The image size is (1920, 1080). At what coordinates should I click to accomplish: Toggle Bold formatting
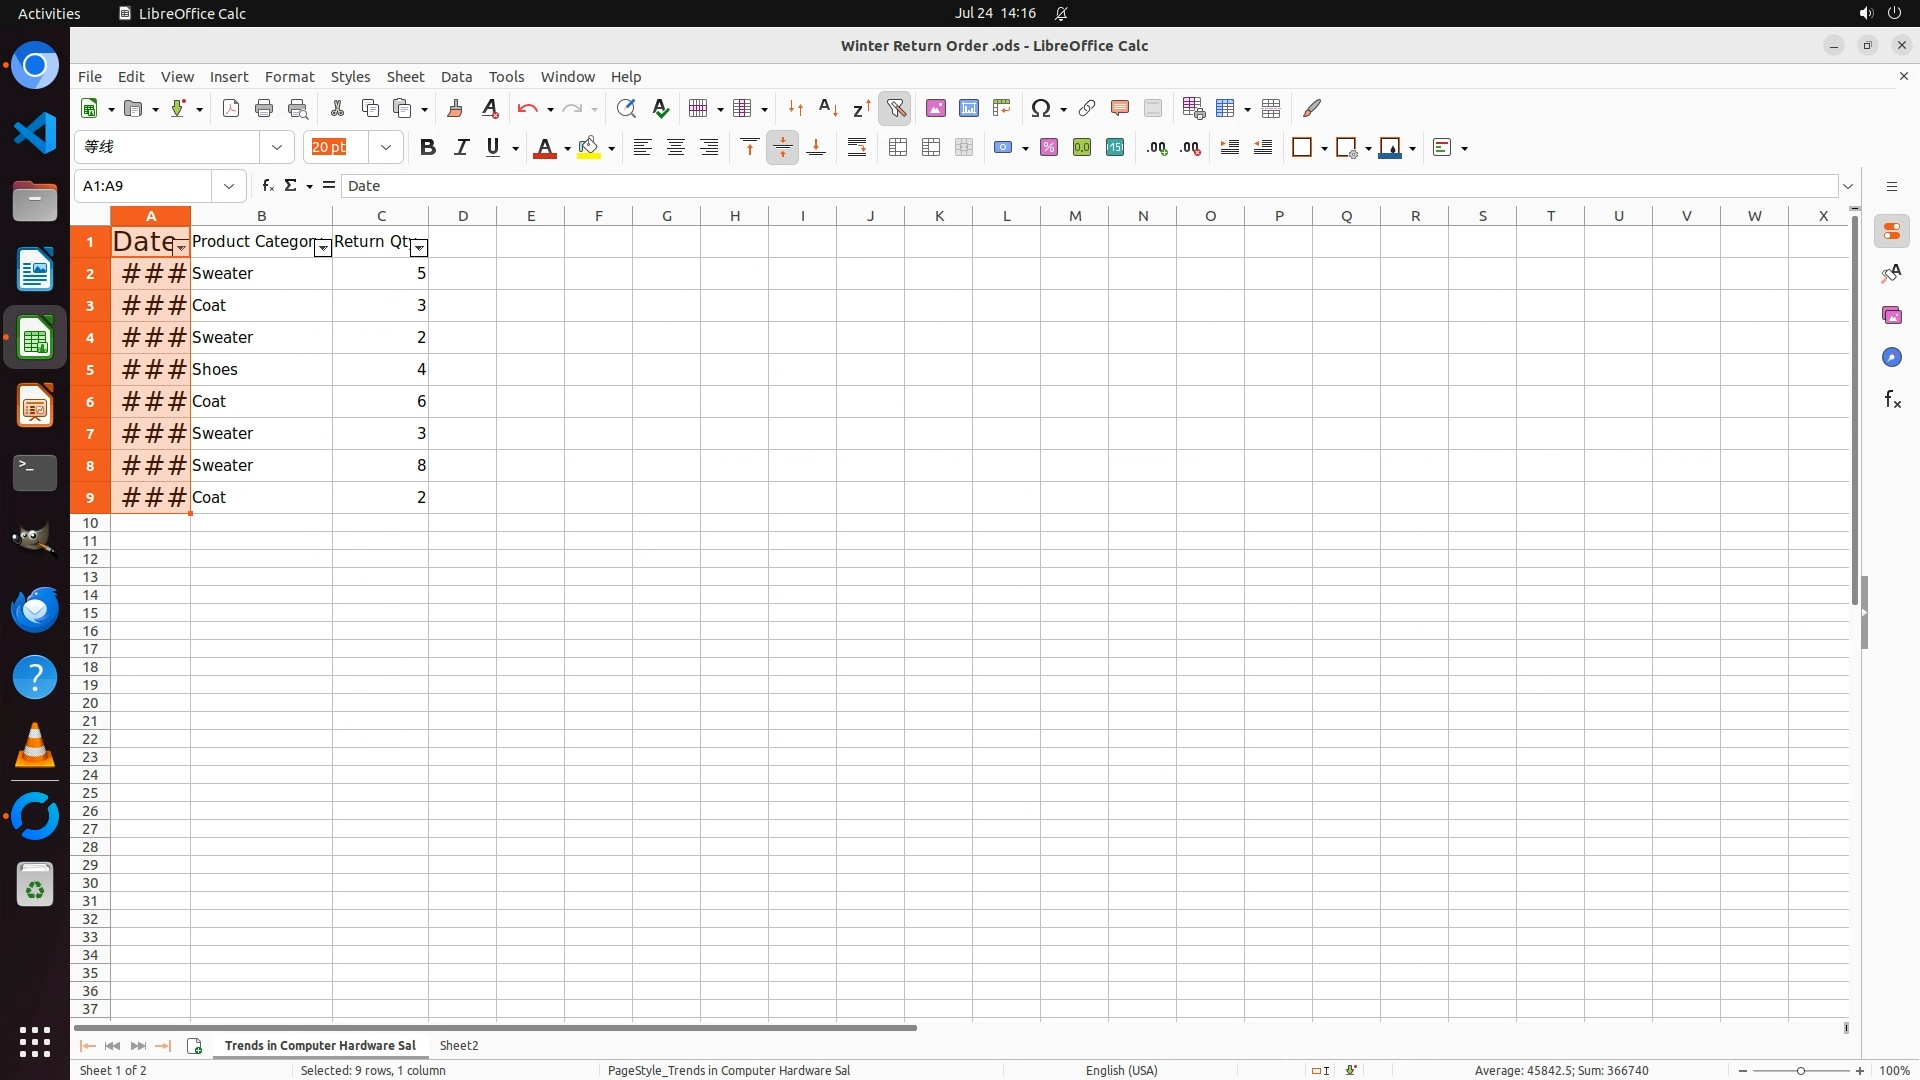click(x=428, y=147)
